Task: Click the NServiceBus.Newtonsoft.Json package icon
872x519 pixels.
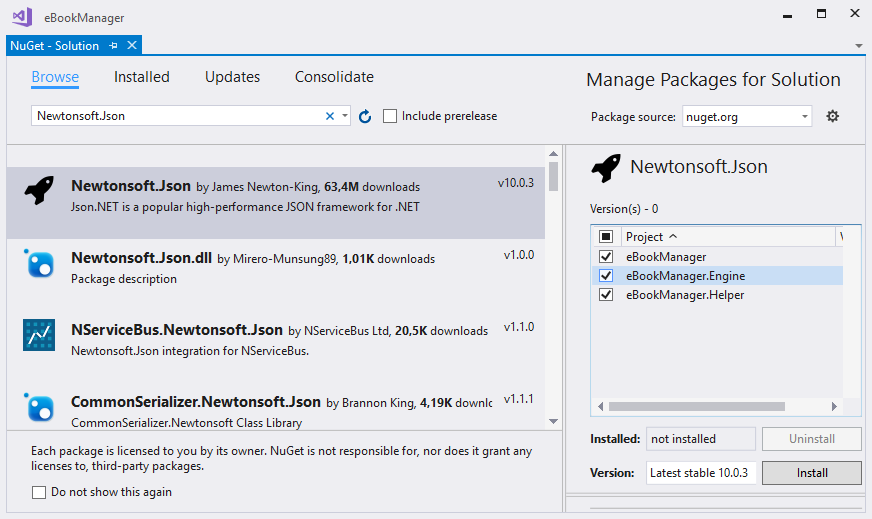Action: (39, 335)
